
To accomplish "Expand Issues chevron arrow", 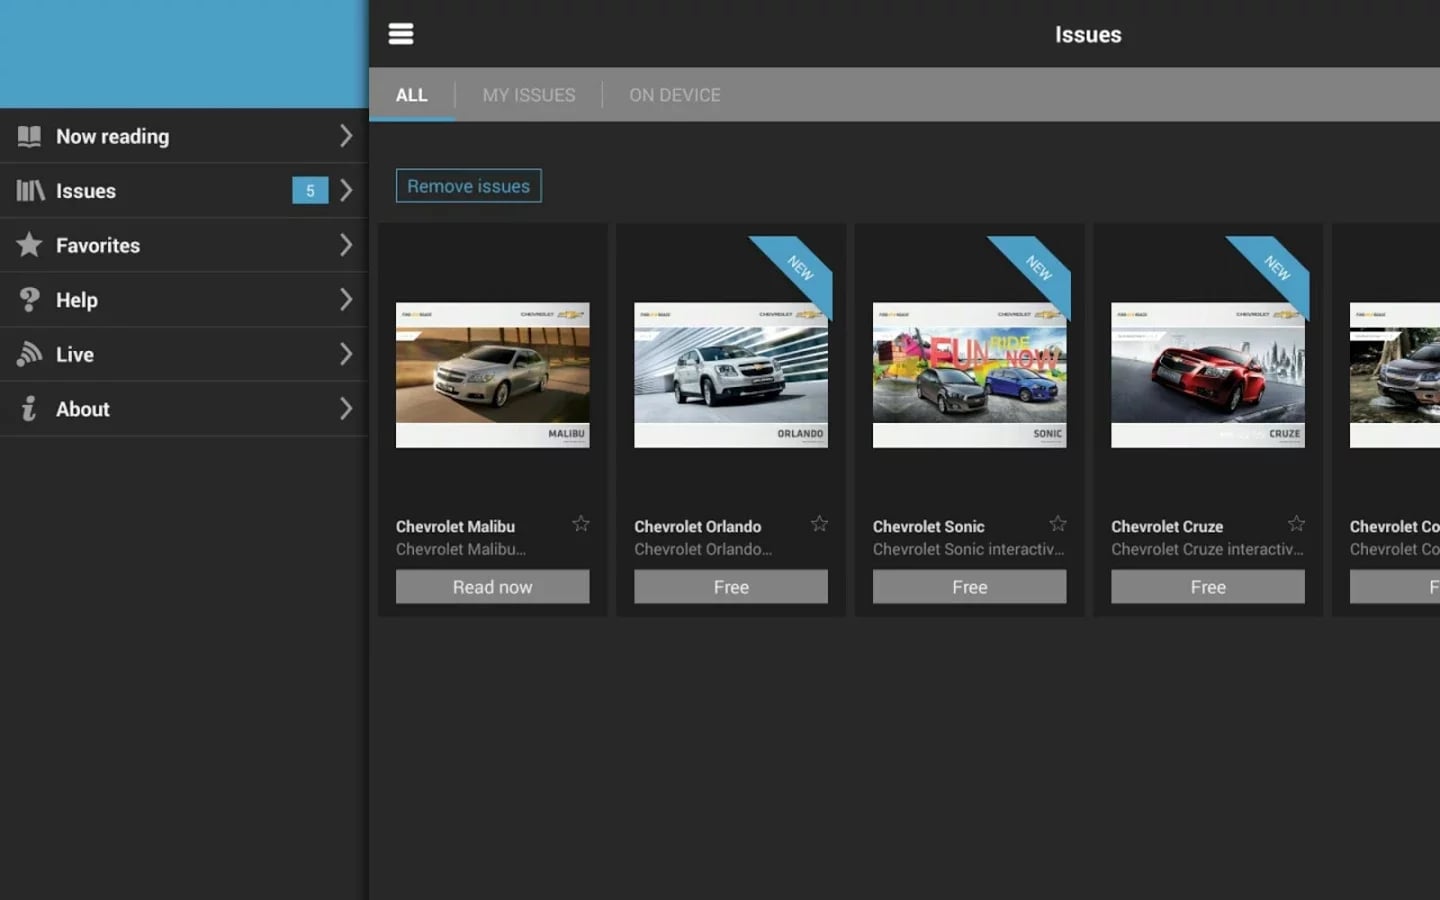I will [346, 190].
